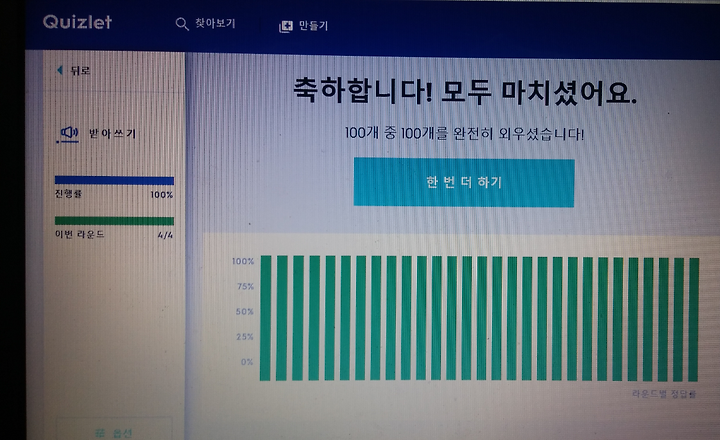Click the speaker dictation icon
The width and height of the screenshot is (720, 440).
click(x=69, y=133)
